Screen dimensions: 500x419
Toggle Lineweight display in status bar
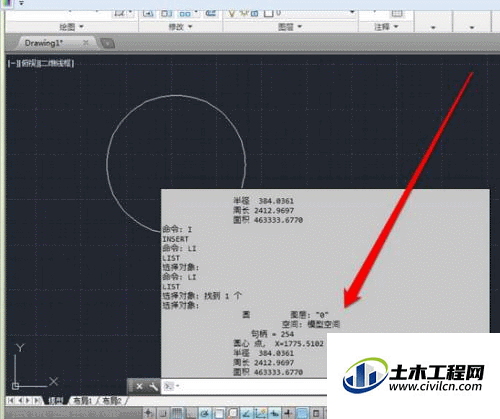(x=288, y=413)
